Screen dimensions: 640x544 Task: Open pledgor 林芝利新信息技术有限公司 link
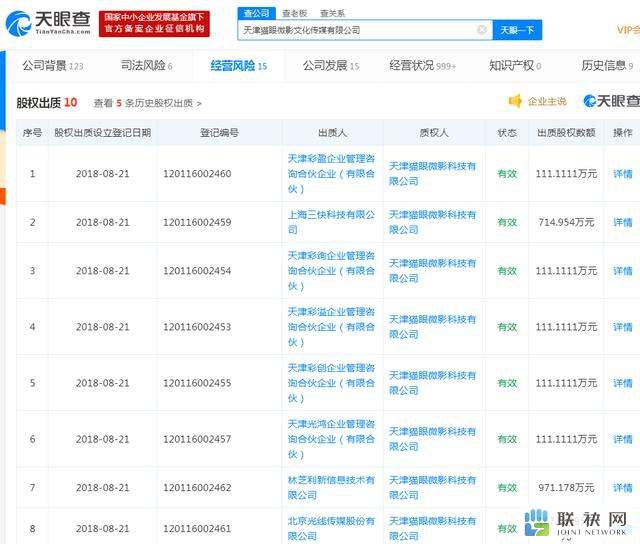(x=331, y=488)
